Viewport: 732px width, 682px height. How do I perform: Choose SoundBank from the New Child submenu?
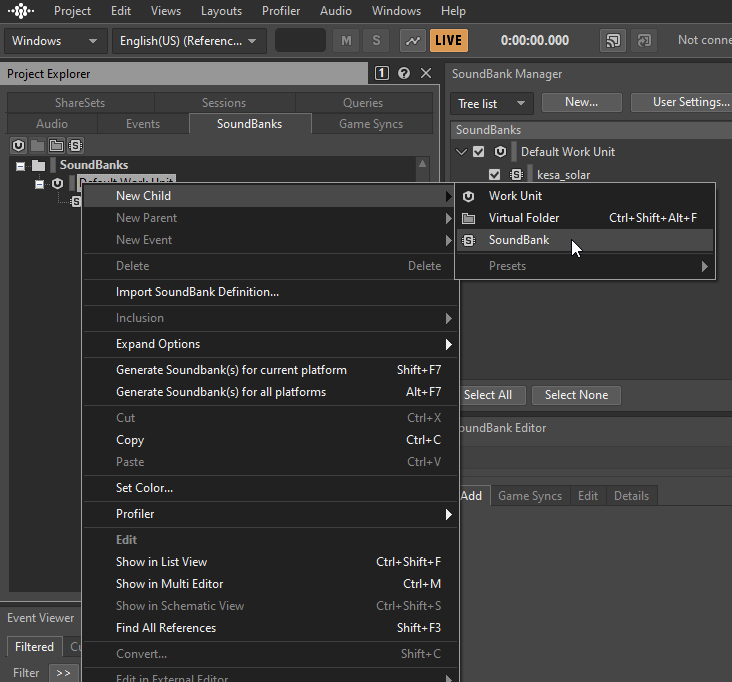(x=518, y=240)
